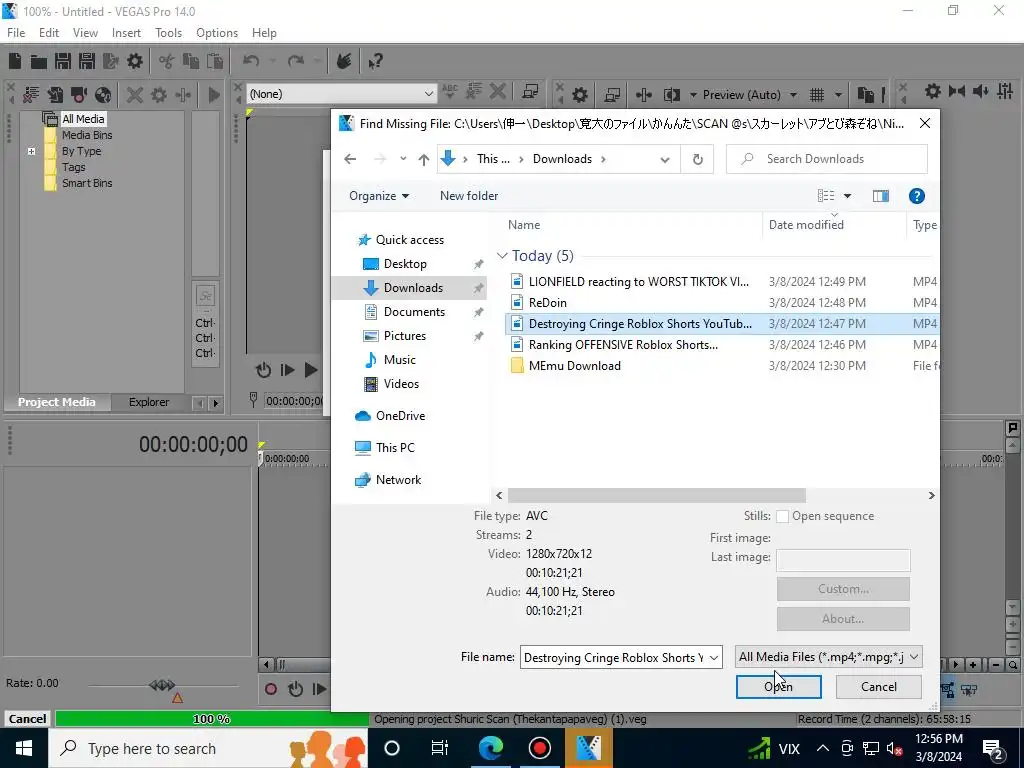Click New project icon in VEGAS toolbar

point(15,61)
